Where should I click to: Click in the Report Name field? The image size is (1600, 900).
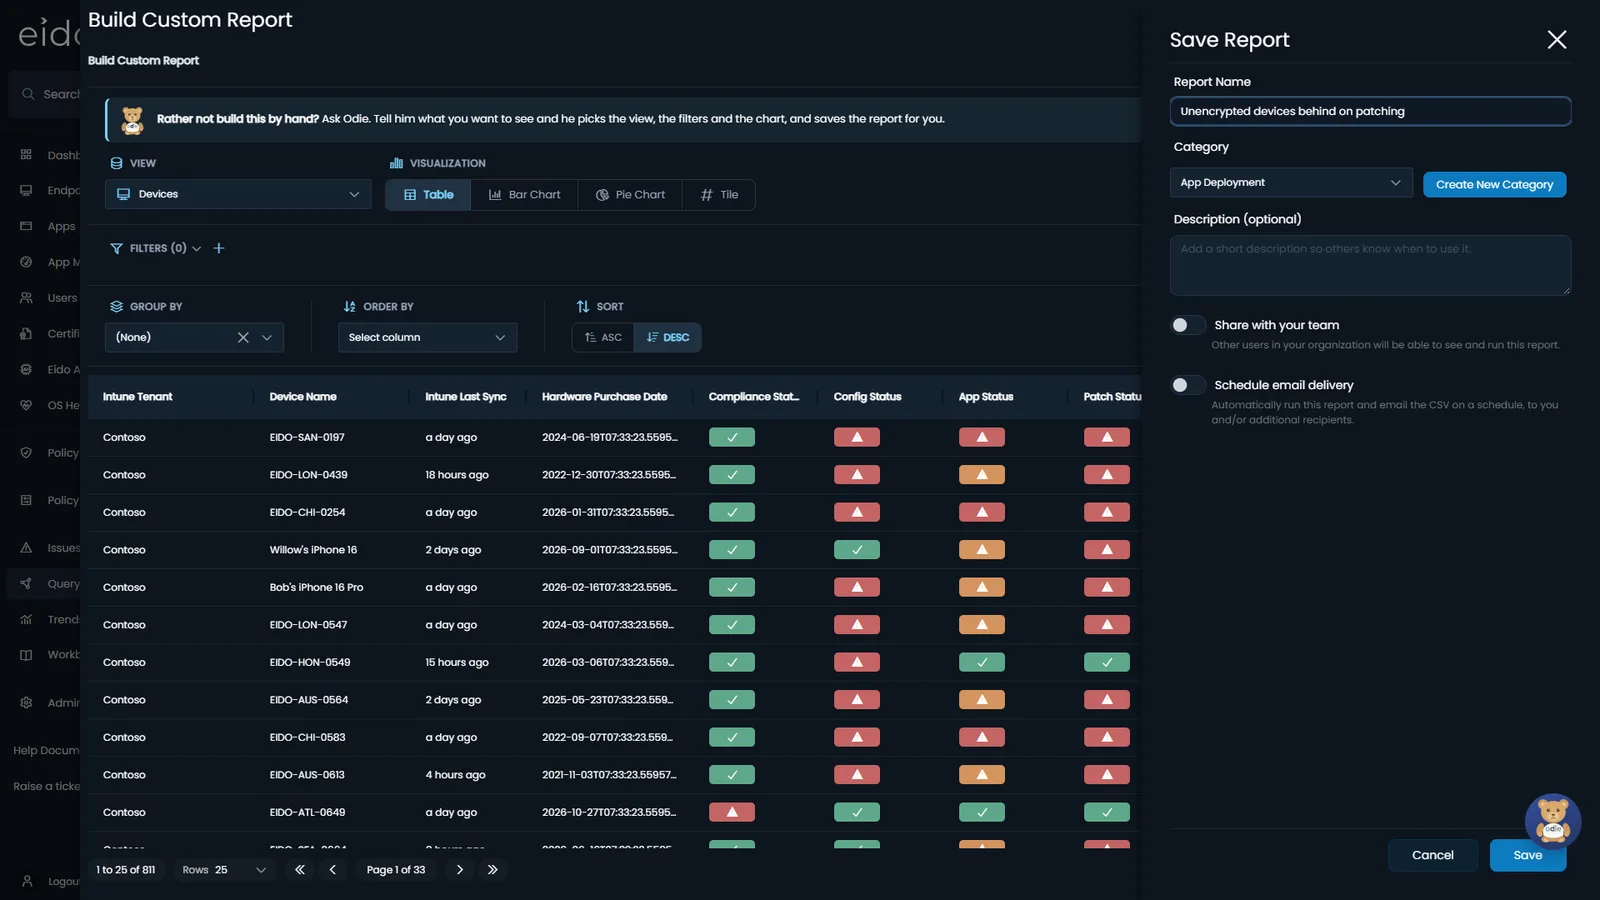[x=1370, y=111]
